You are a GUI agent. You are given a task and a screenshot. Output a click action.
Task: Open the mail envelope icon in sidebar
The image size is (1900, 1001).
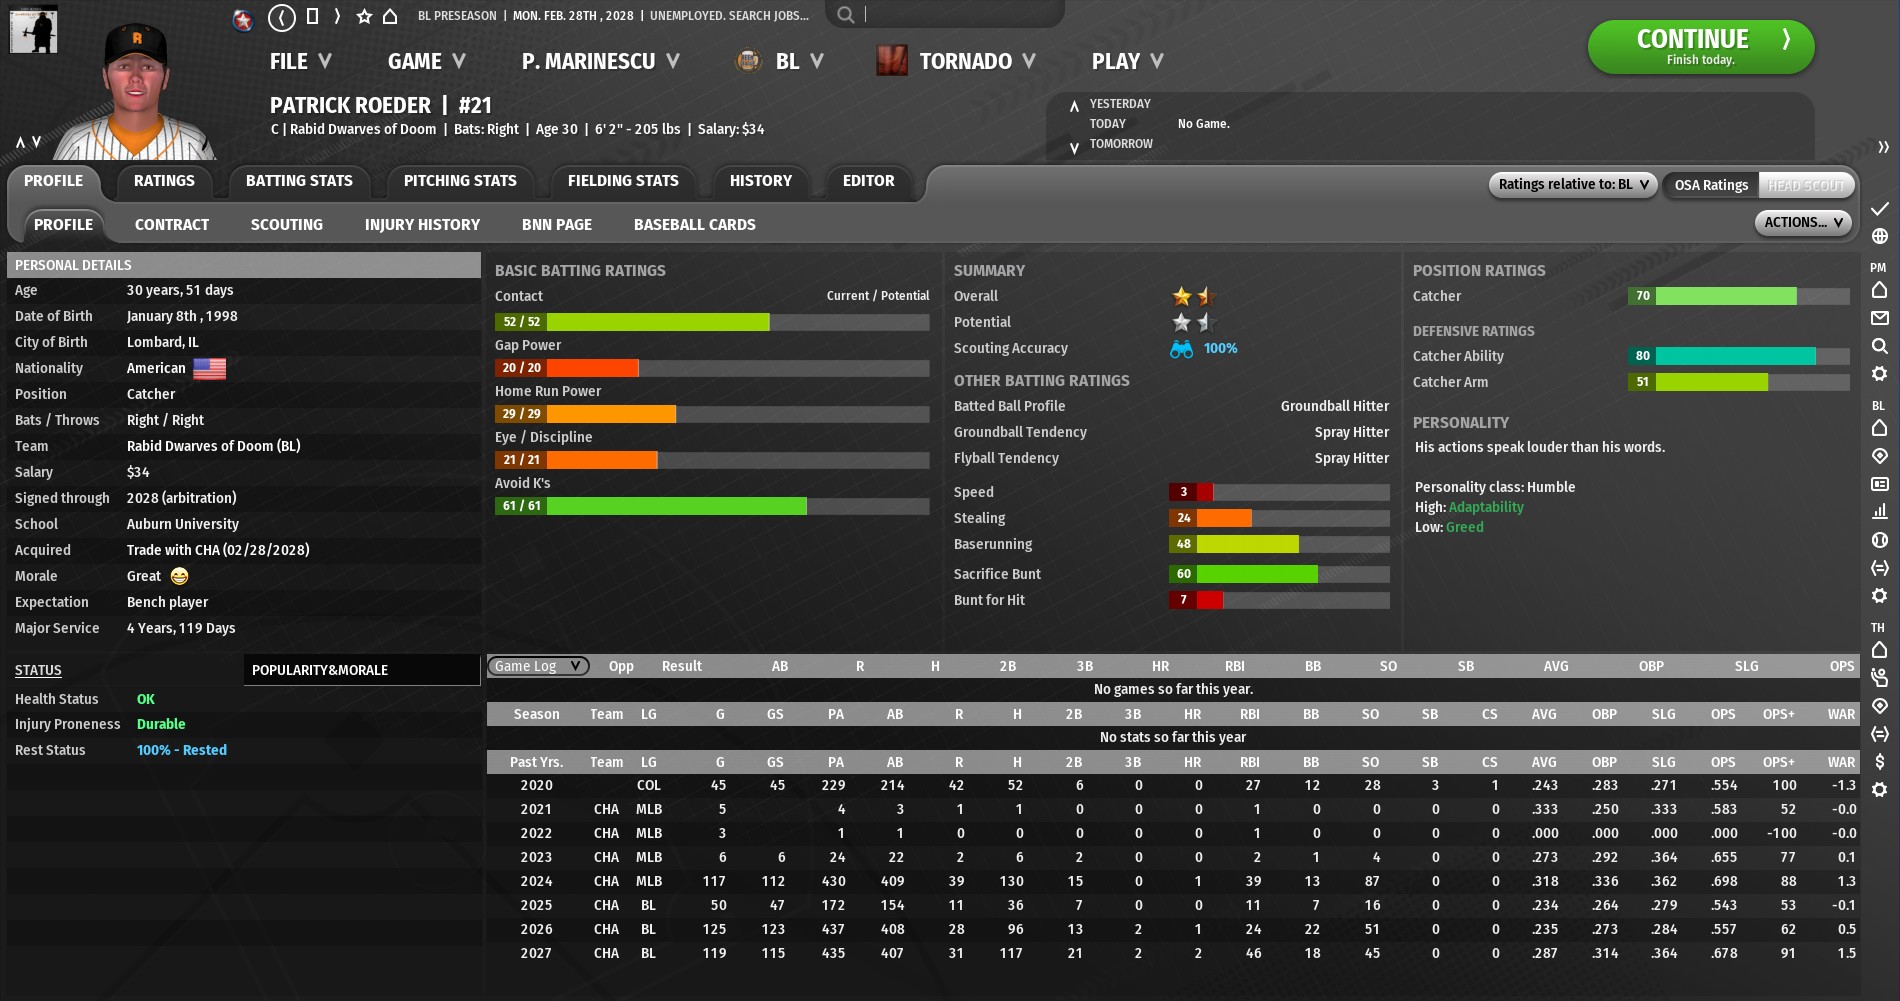[1880, 318]
